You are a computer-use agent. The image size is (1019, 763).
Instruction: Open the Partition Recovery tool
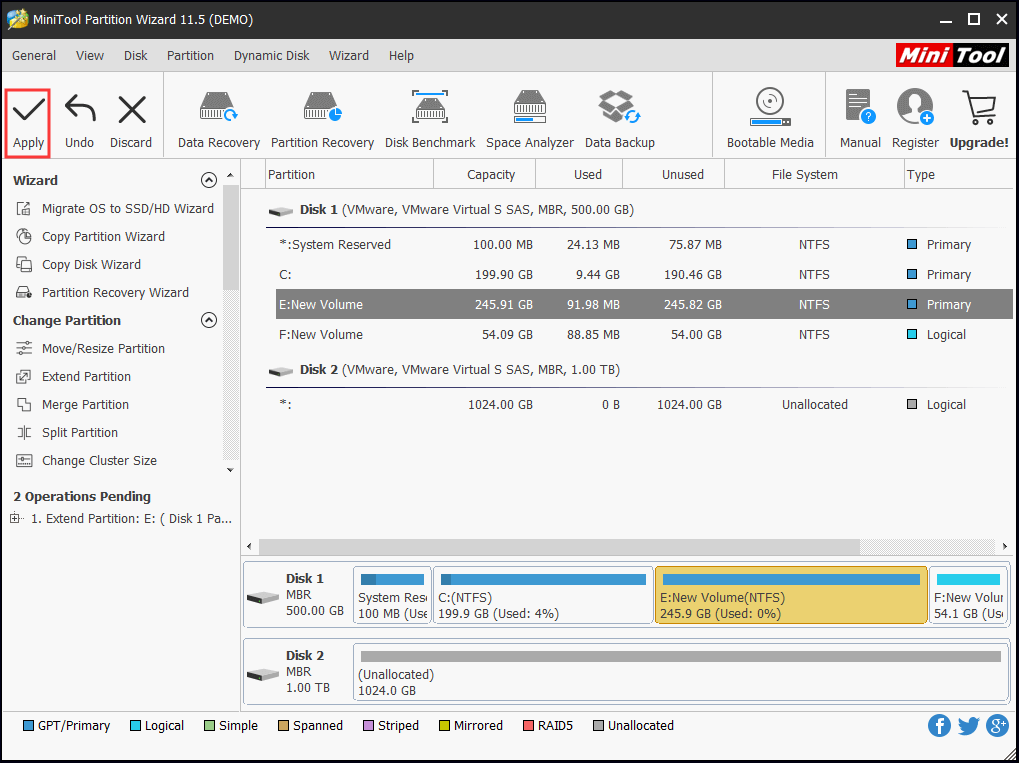tap(322, 120)
